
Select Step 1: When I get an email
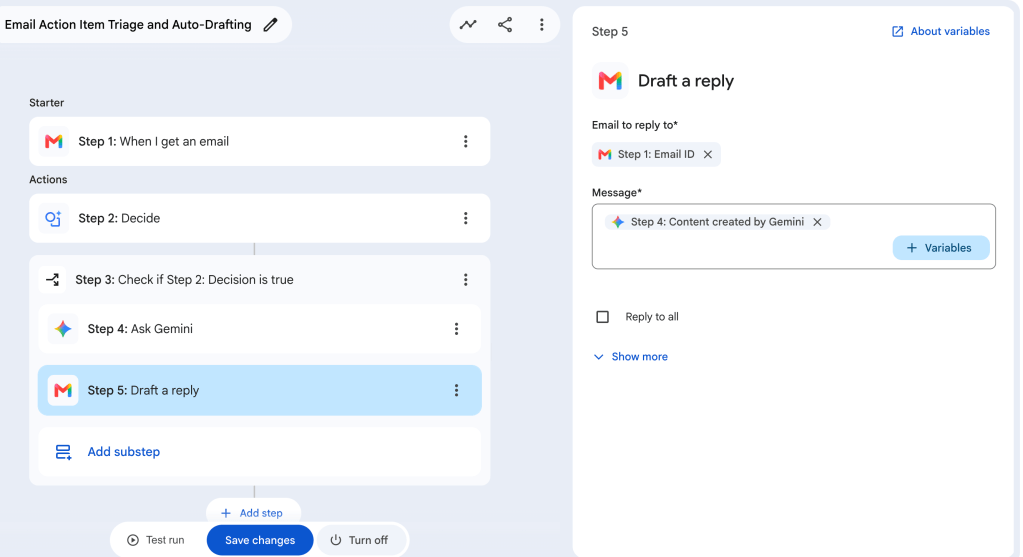(260, 142)
